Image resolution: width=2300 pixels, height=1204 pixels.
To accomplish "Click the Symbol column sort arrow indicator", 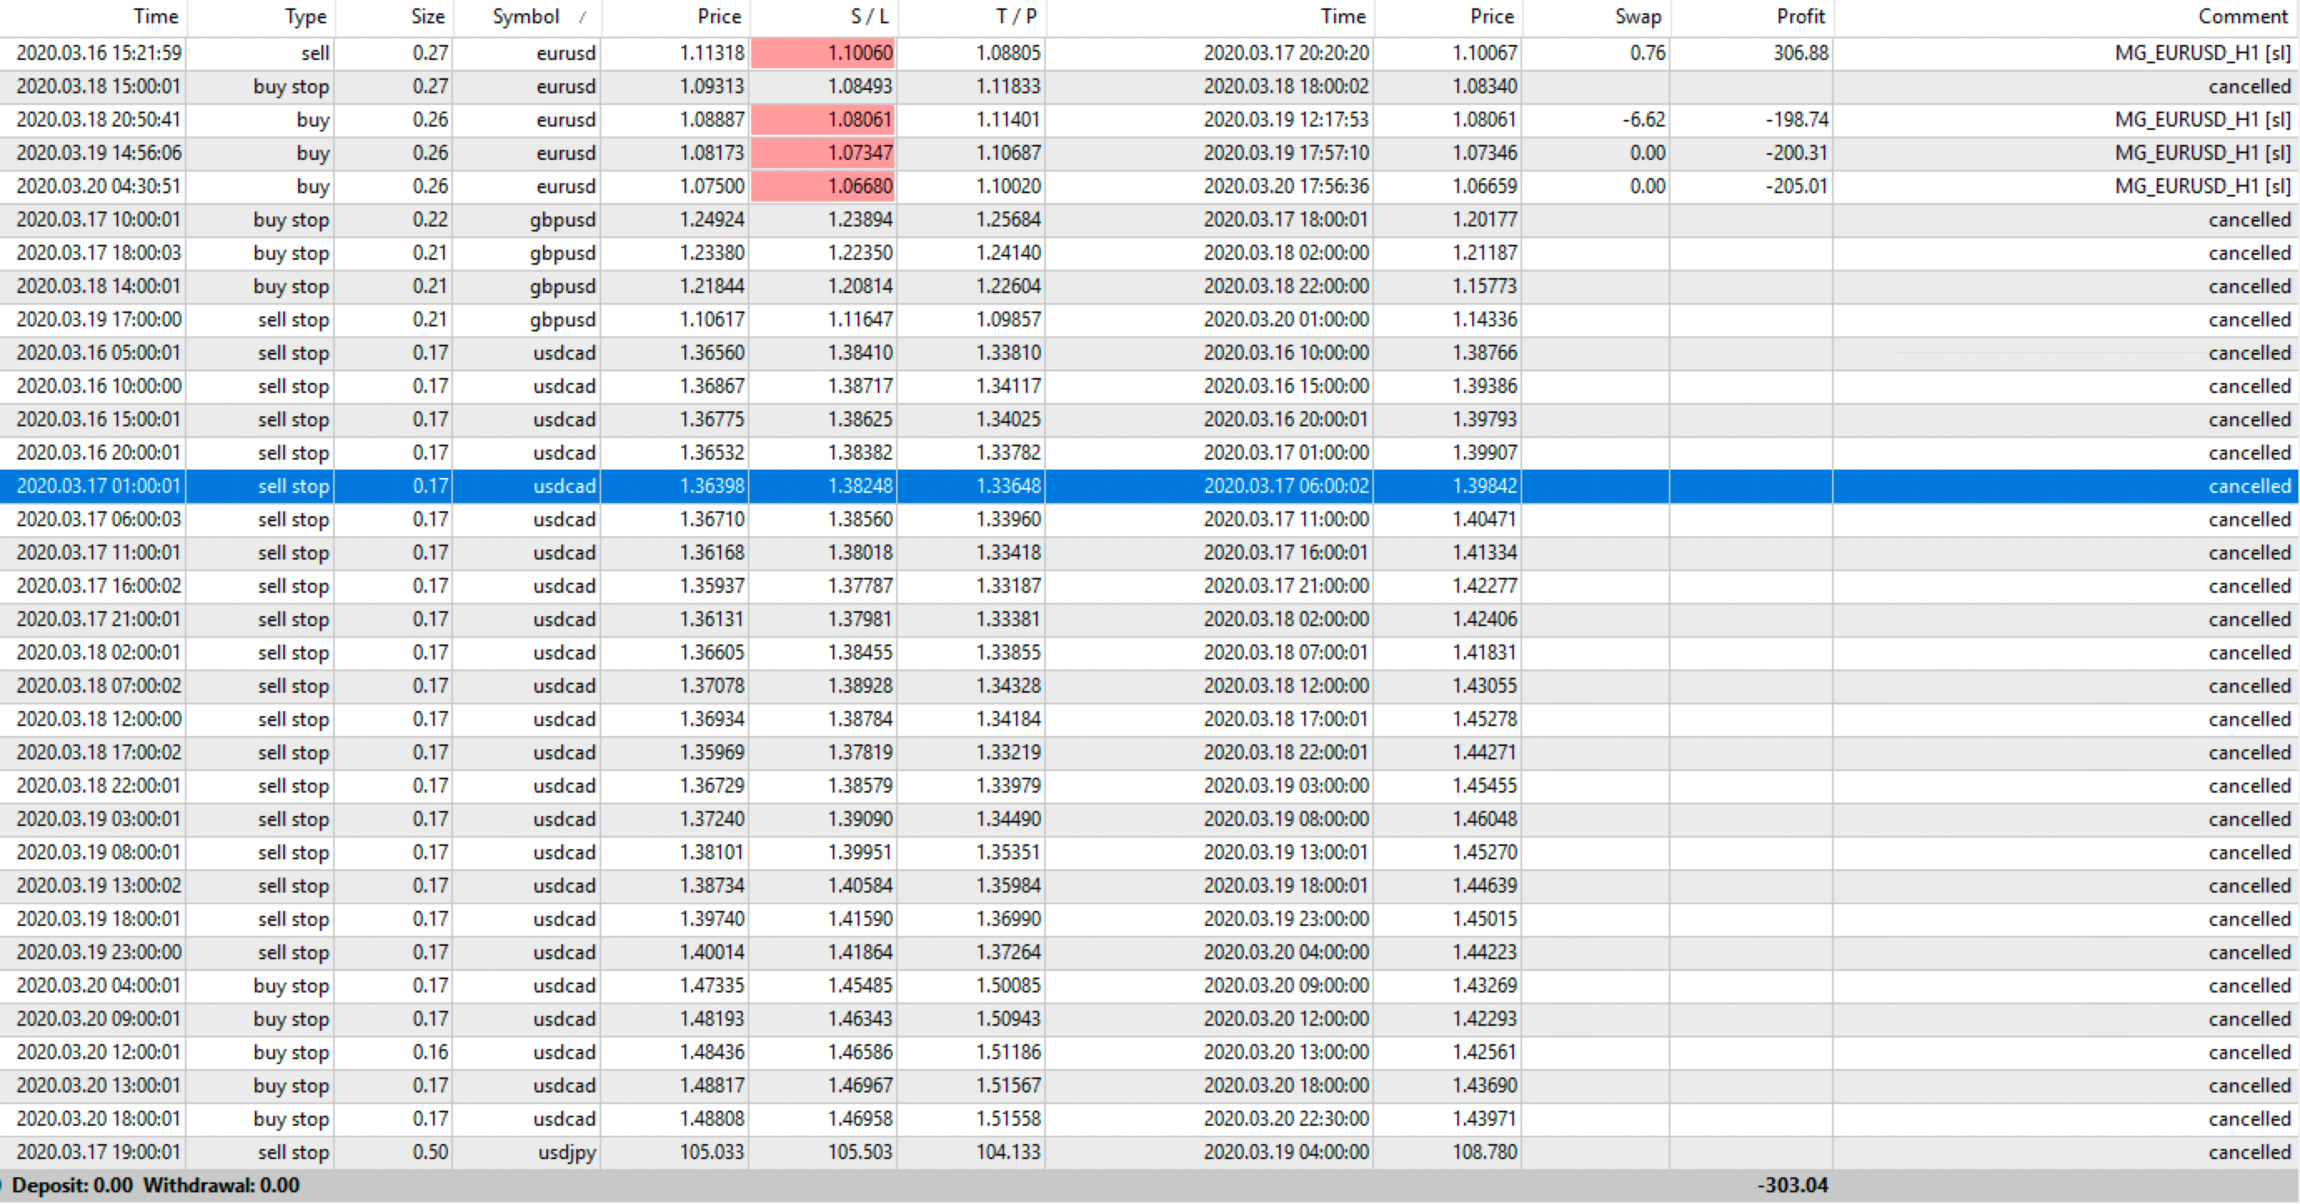I will pos(582,17).
